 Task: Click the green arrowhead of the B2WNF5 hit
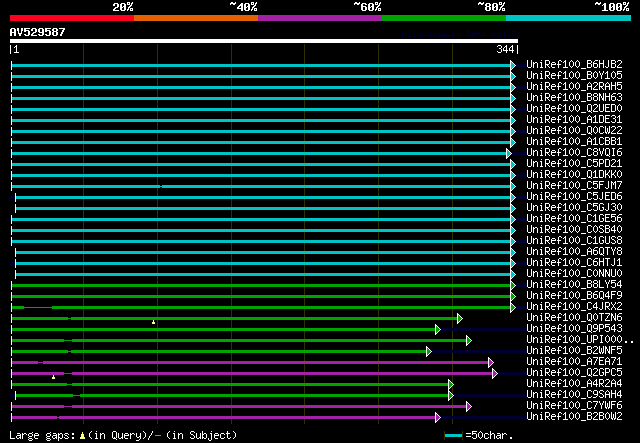tap(429, 352)
